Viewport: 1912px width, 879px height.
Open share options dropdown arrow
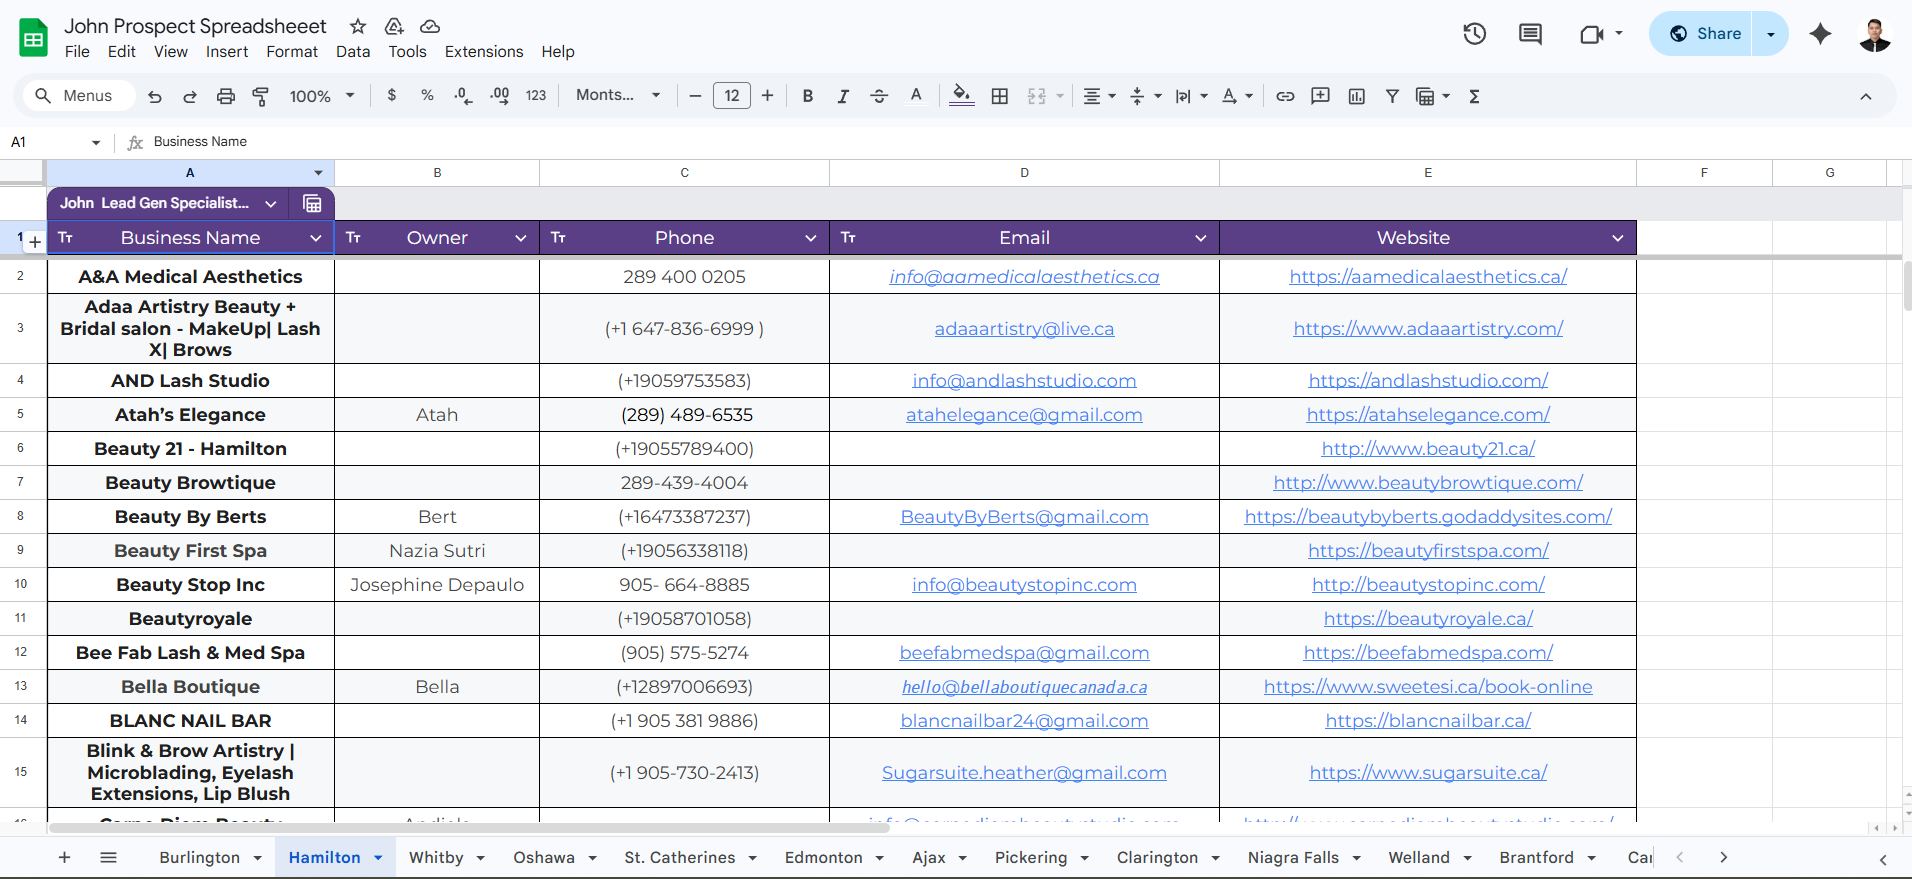(1771, 34)
